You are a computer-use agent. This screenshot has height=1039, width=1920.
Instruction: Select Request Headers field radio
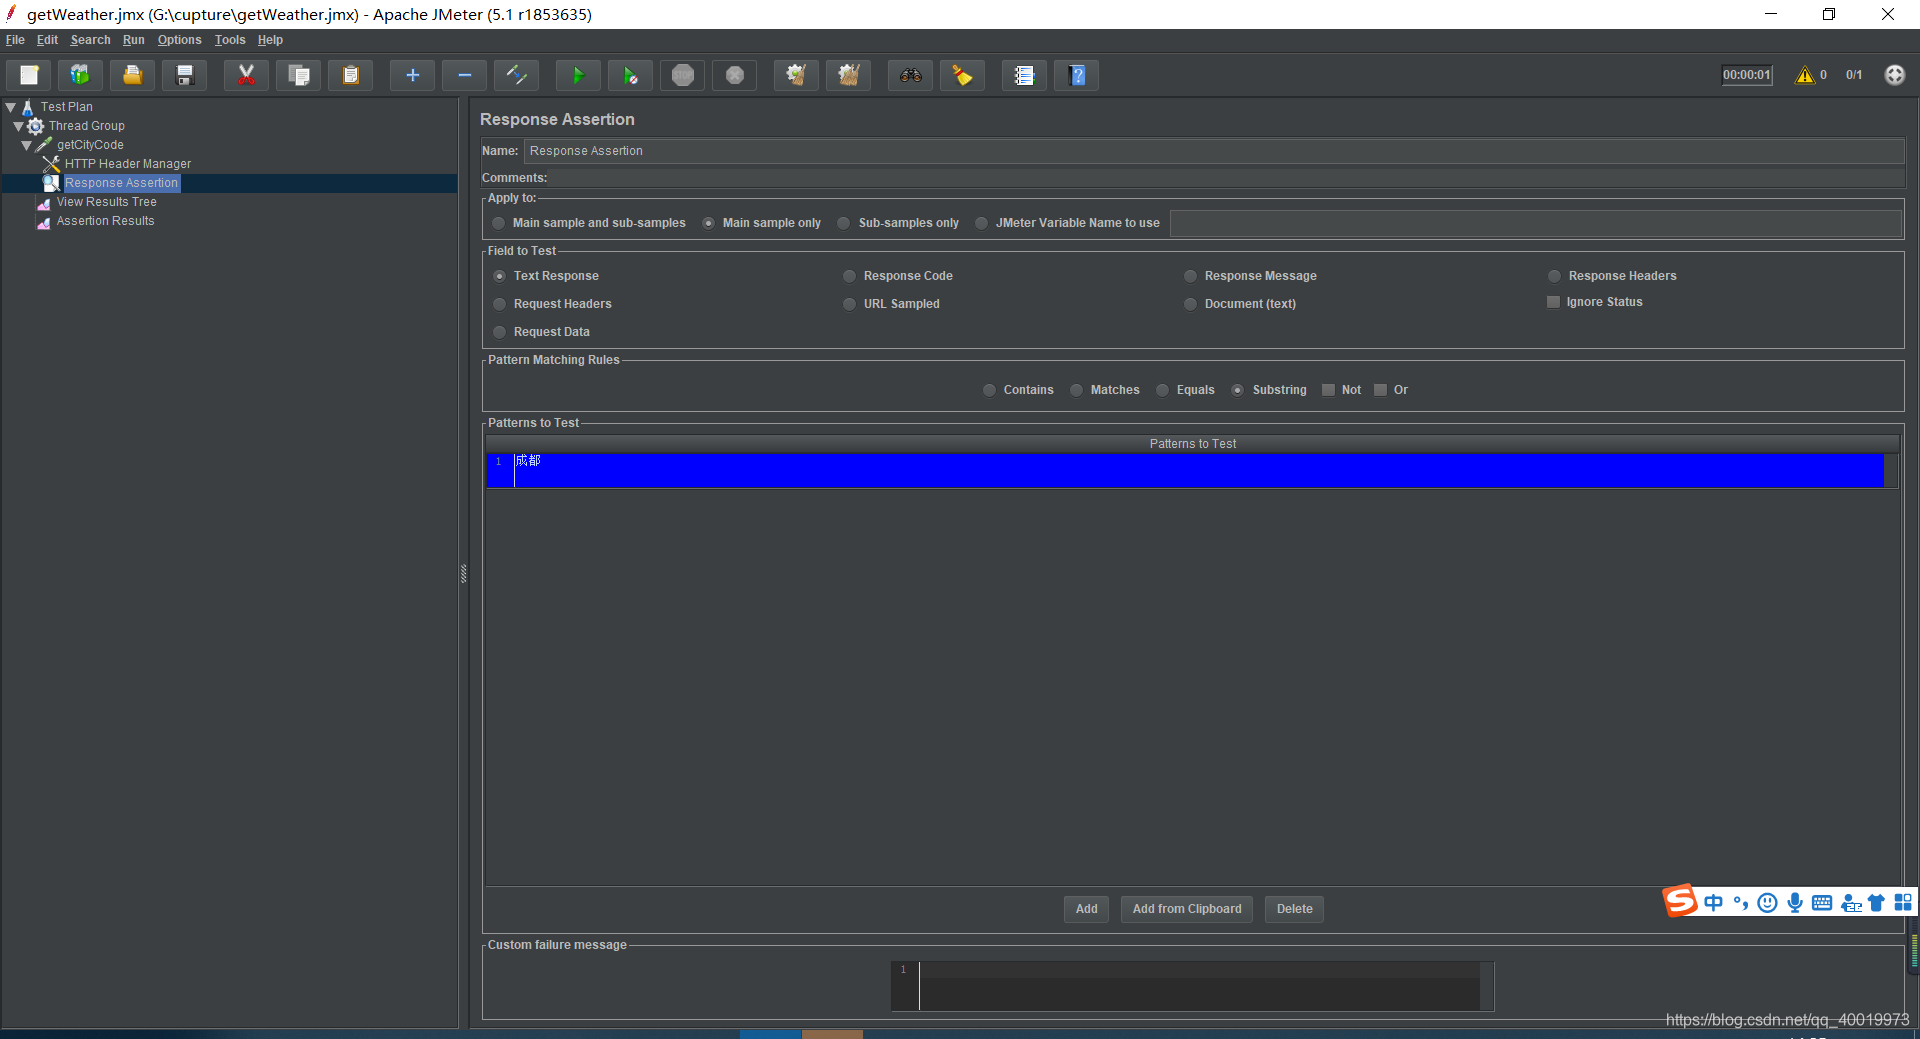click(500, 304)
